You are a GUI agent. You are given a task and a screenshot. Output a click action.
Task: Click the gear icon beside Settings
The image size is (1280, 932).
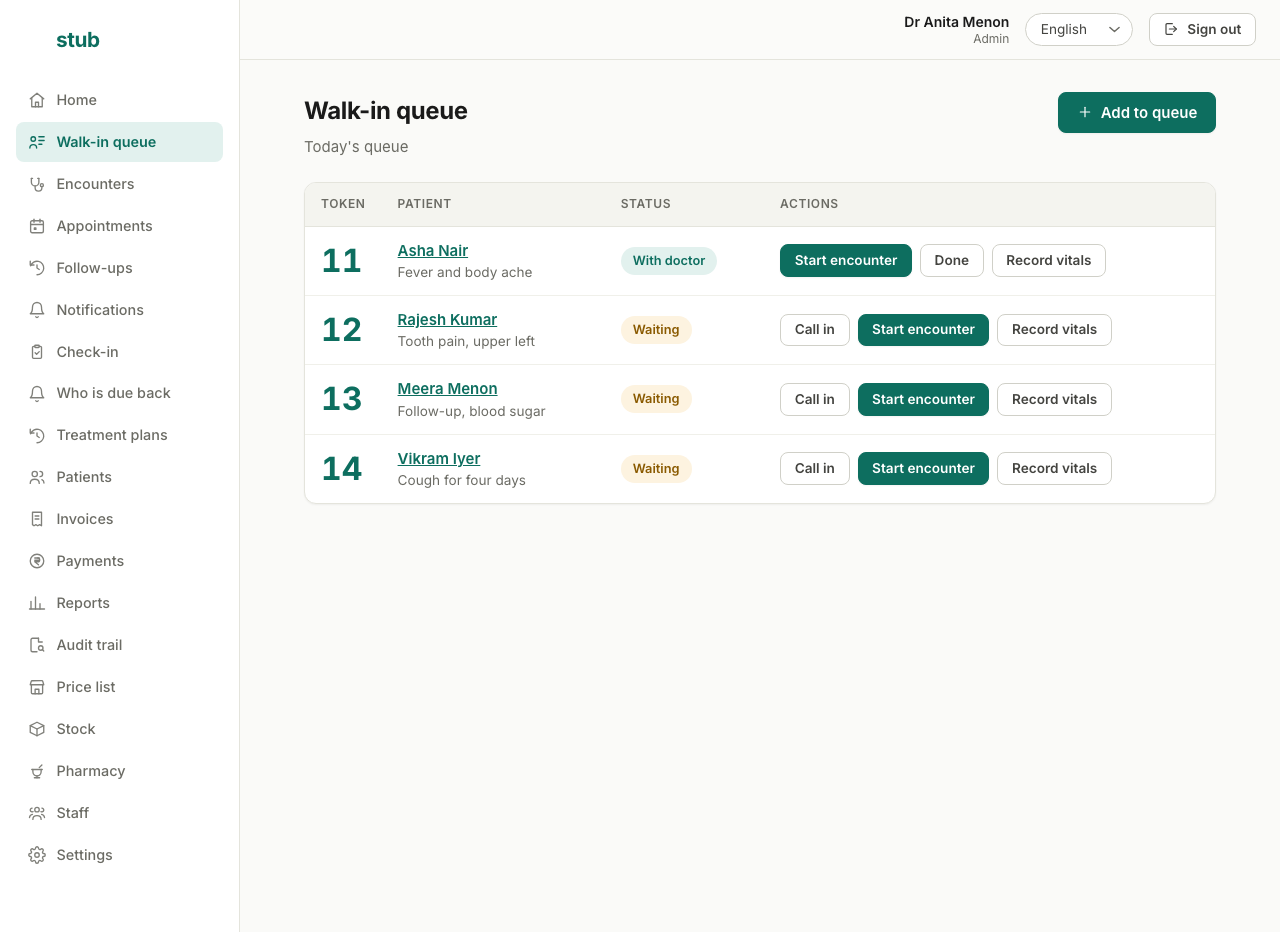[37, 855]
